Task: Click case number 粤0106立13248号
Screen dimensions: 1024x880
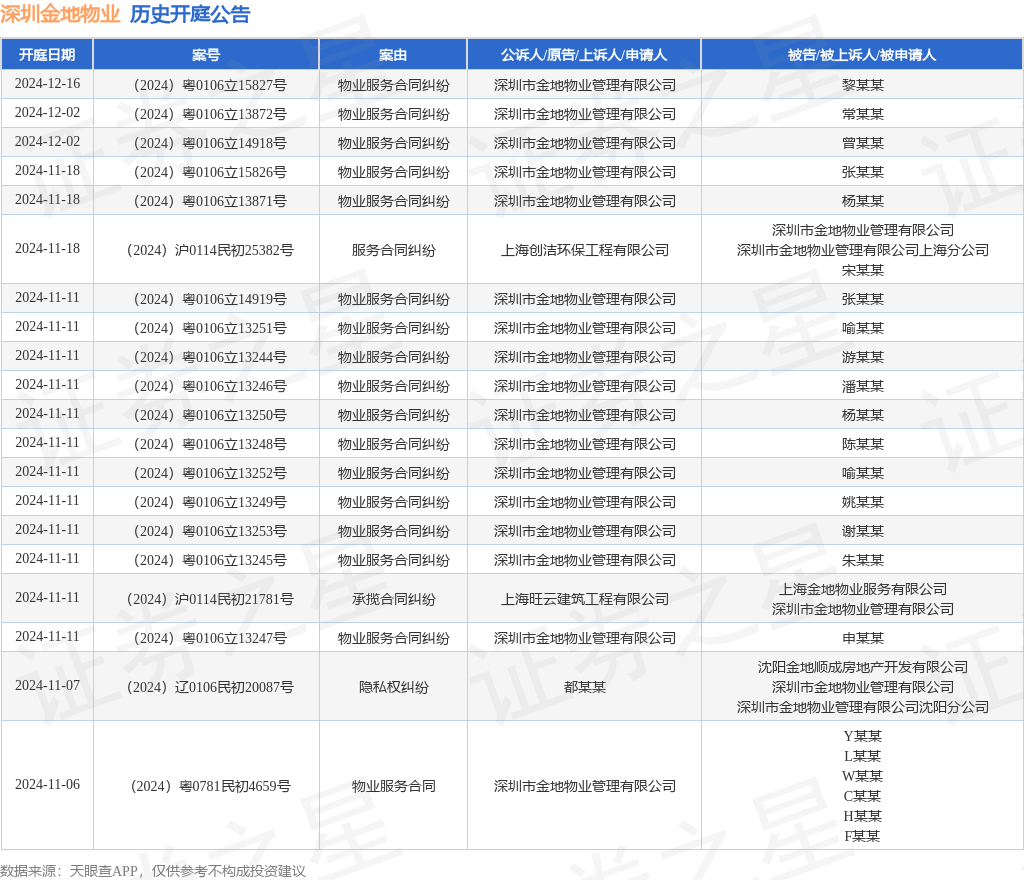Action: coord(210,444)
